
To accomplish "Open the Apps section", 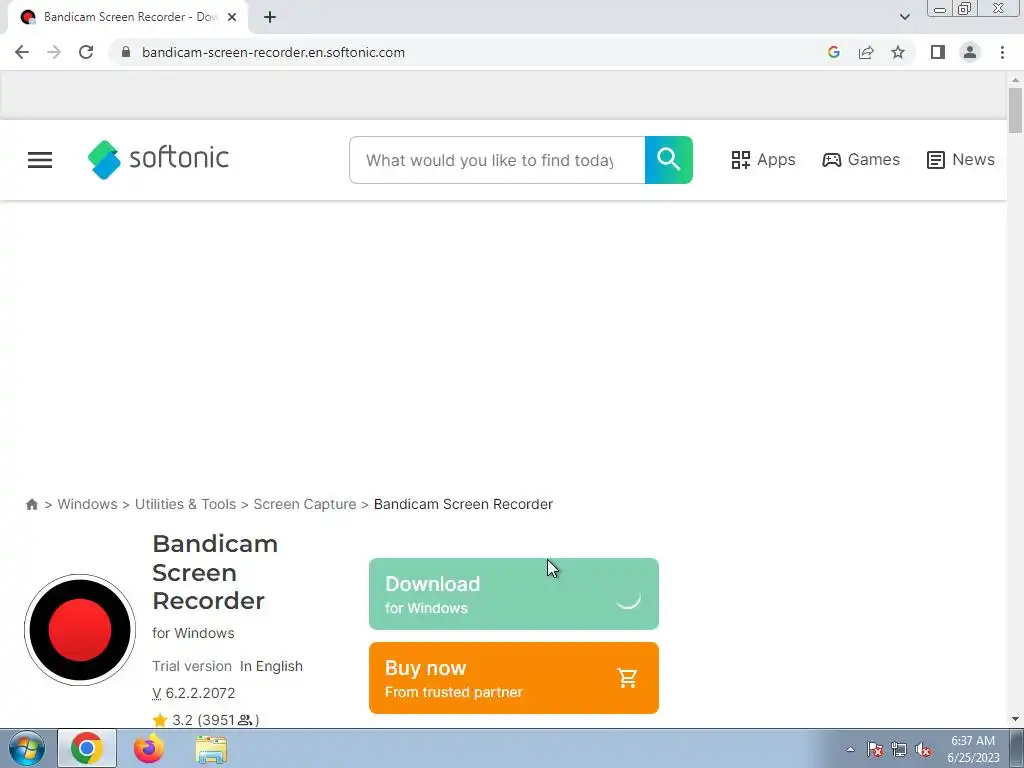I will pyautogui.click(x=763, y=159).
